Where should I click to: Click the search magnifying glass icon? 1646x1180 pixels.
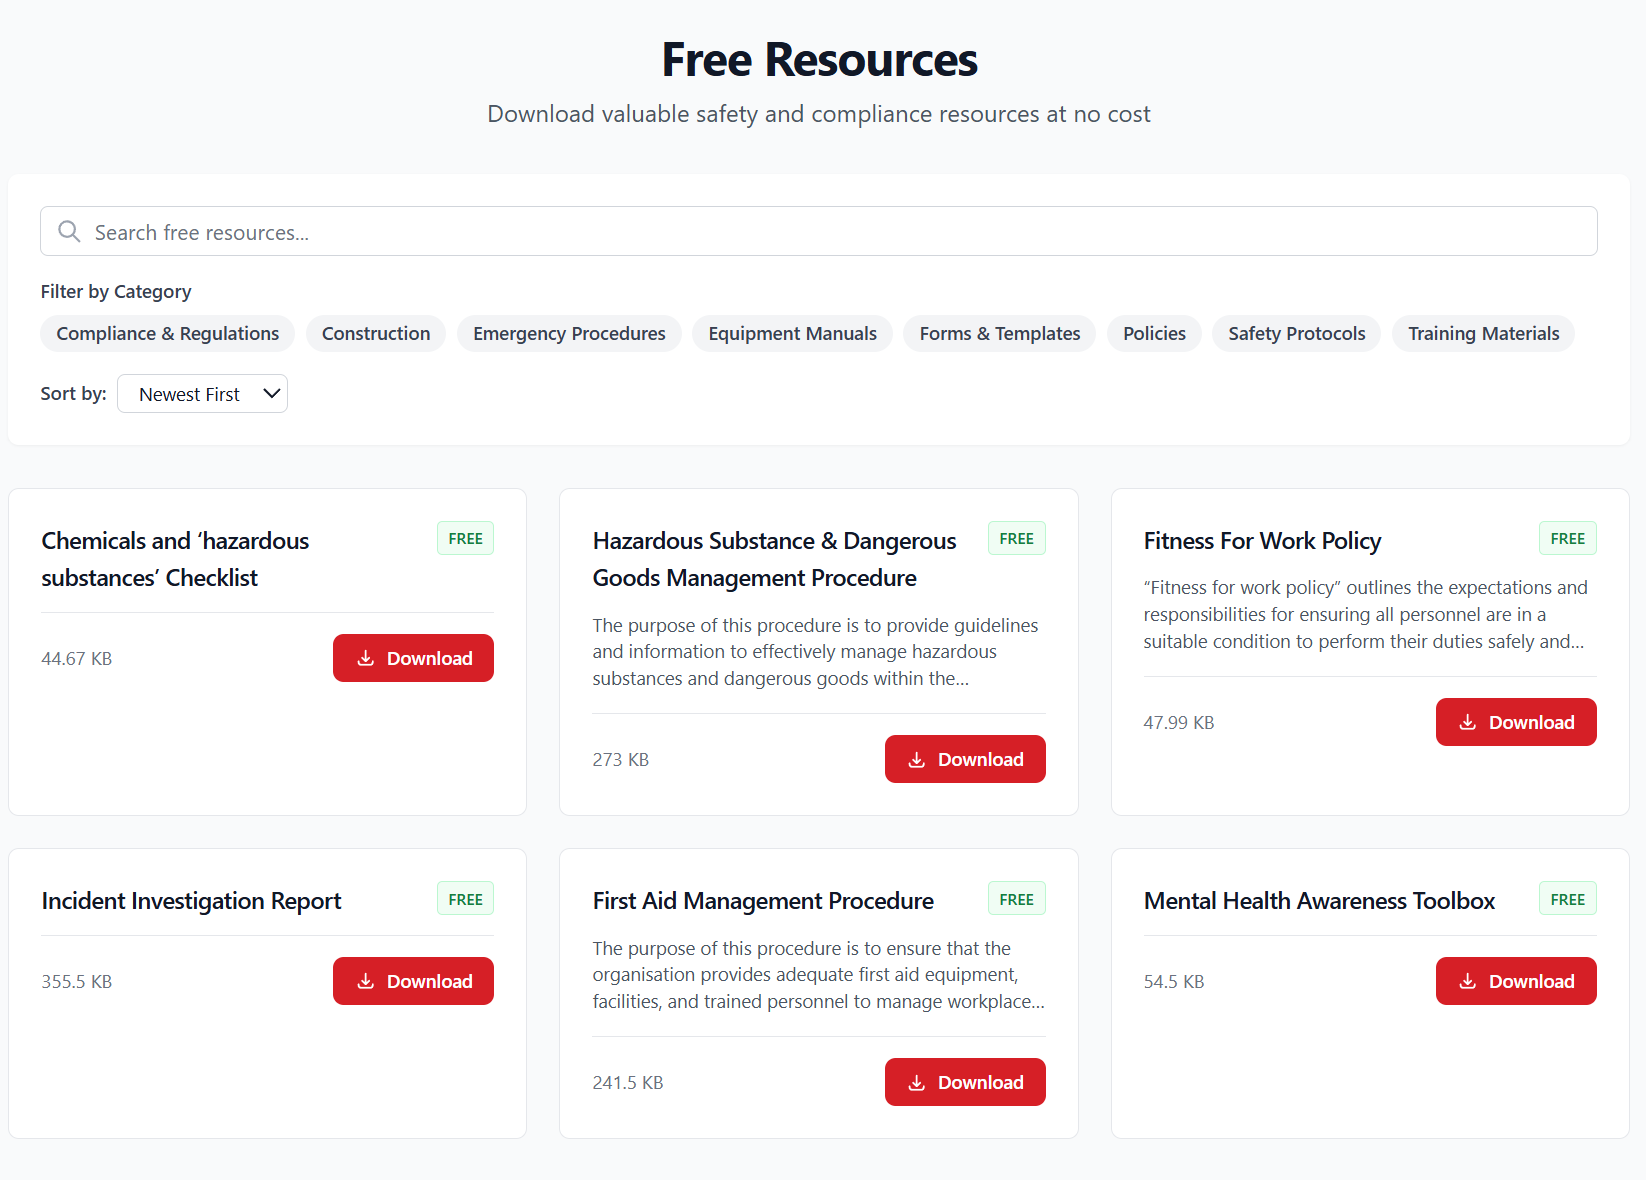coord(68,231)
